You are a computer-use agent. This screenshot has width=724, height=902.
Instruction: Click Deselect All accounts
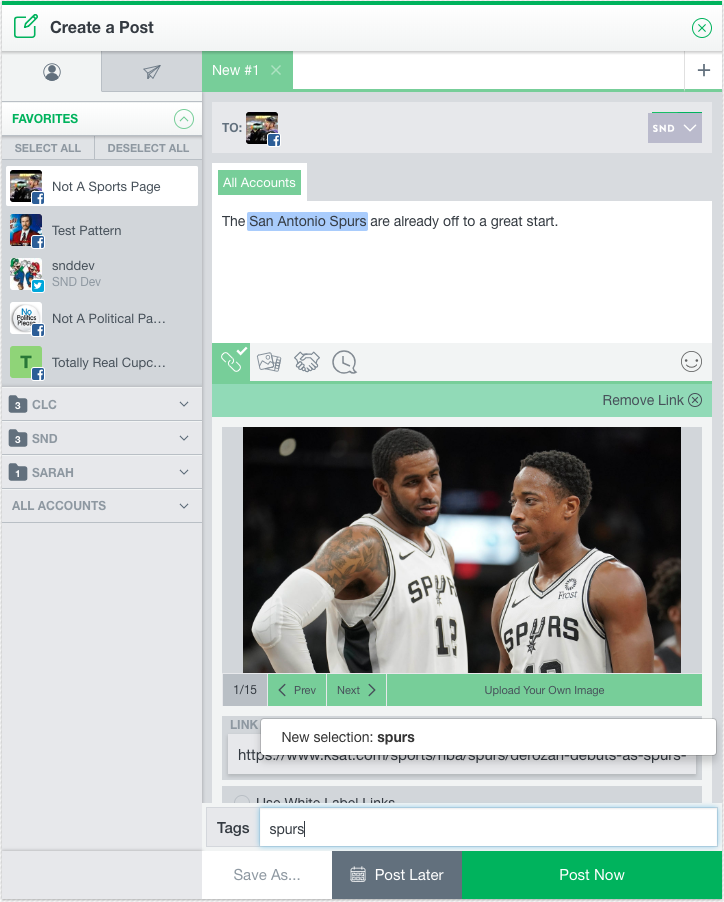pos(148,148)
